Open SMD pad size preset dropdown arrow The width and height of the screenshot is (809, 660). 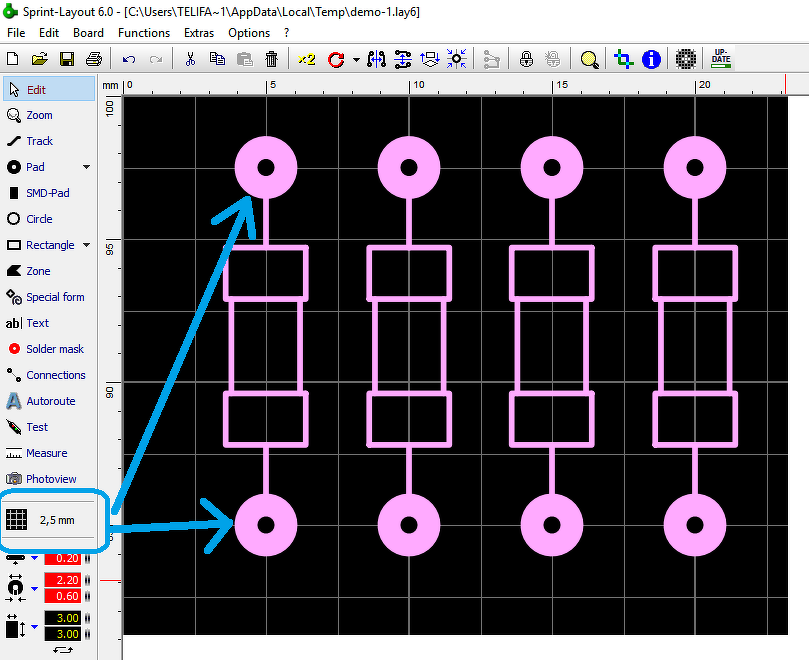(x=35, y=626)
